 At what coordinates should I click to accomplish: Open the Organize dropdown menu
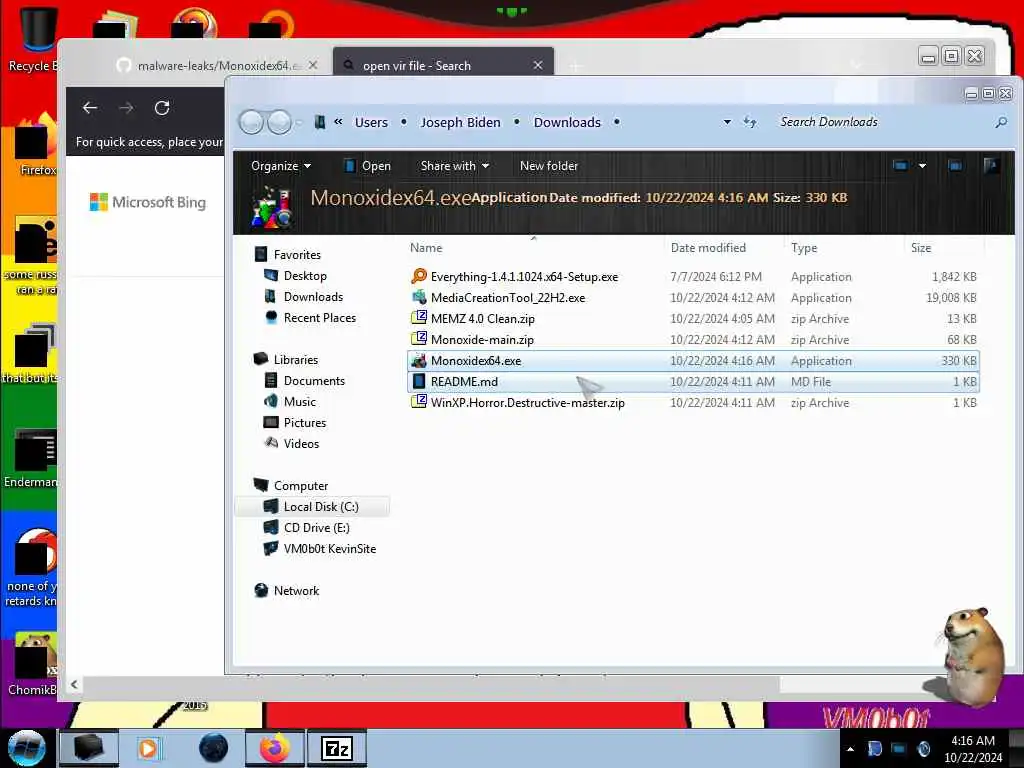[281, 166]
